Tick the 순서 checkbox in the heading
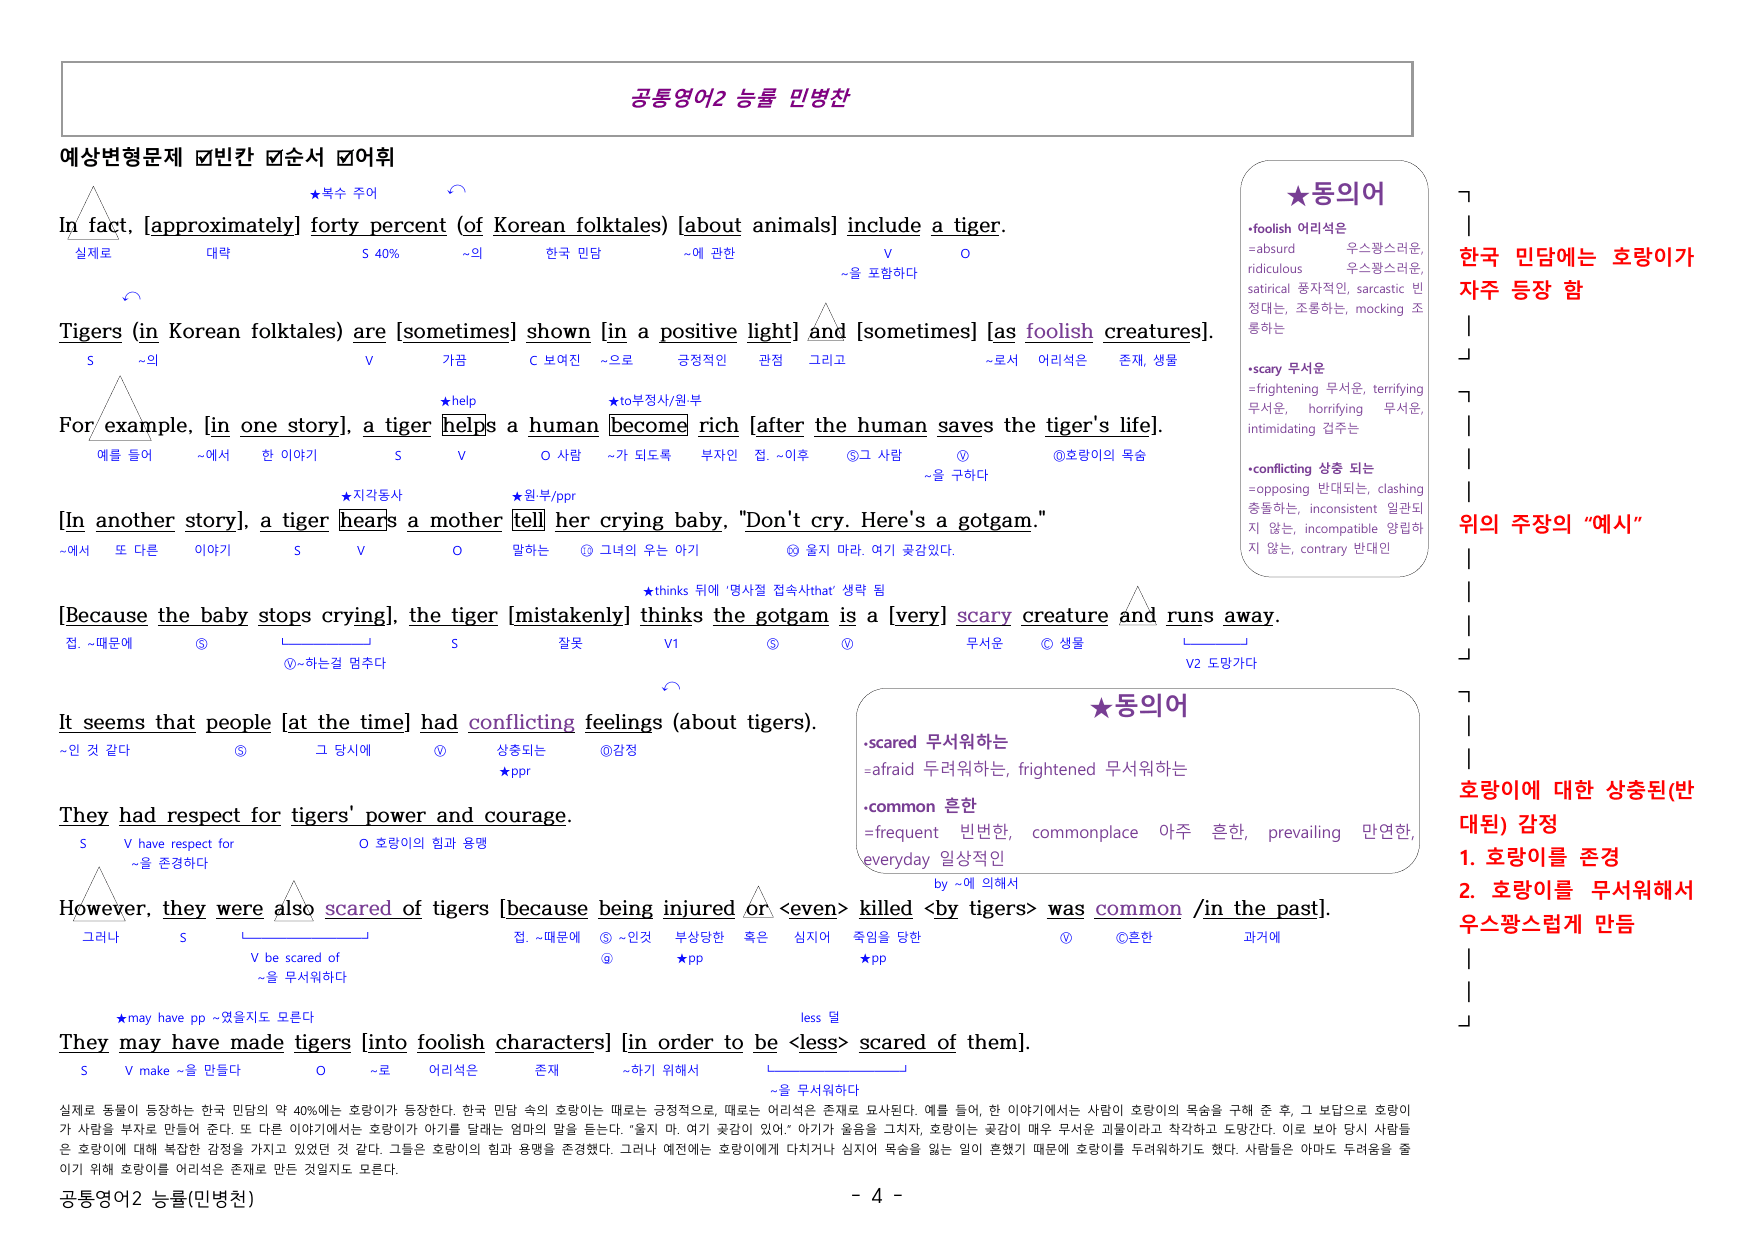This screenshot has height=1240, width=1753. tap(274, 158)
